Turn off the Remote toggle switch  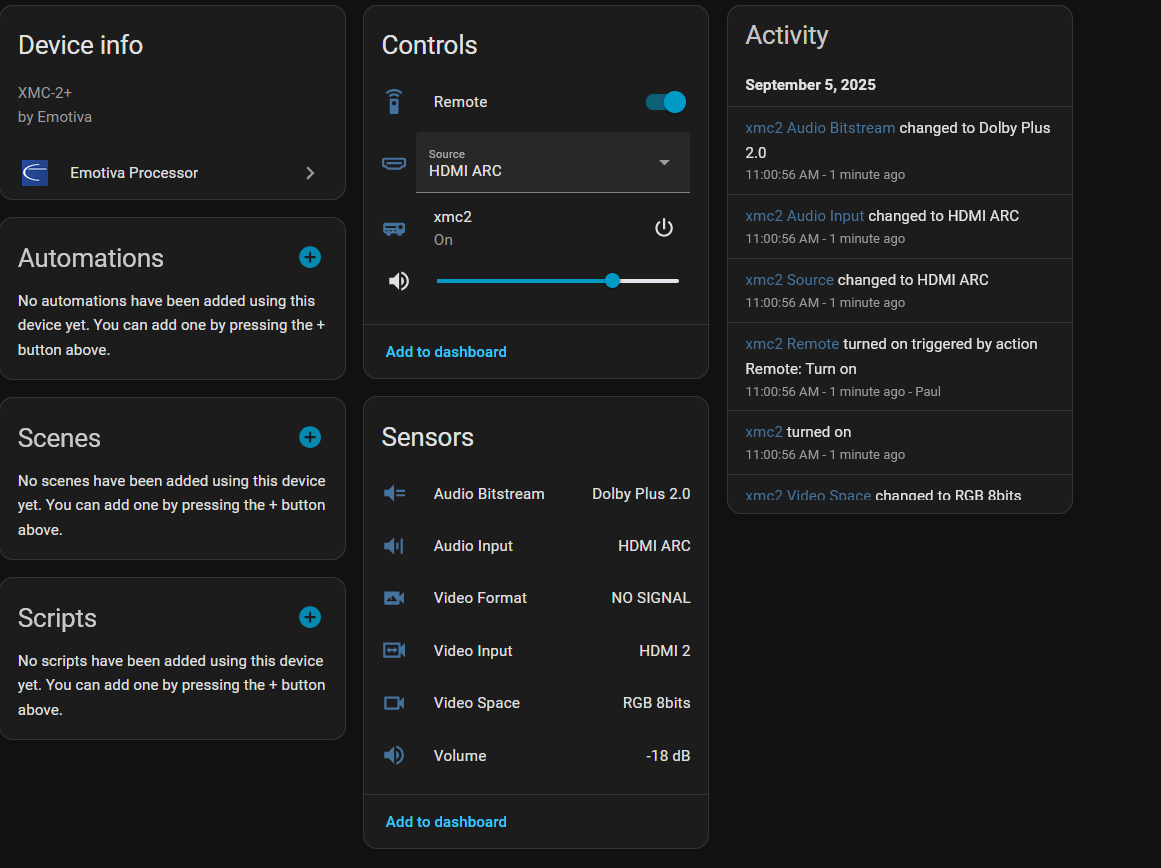665,102
